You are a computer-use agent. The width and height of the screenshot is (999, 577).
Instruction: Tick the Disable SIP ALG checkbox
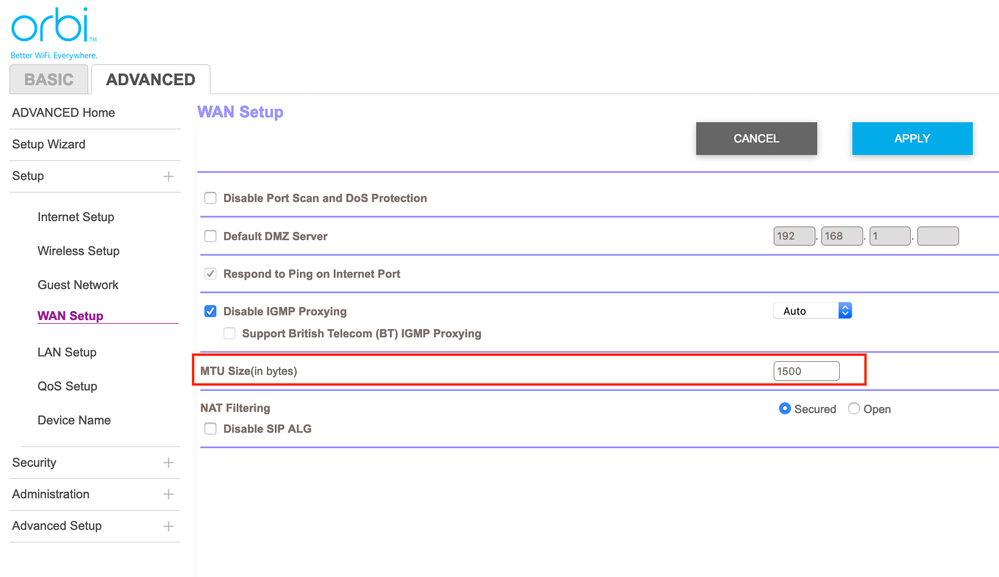point(210,429)
